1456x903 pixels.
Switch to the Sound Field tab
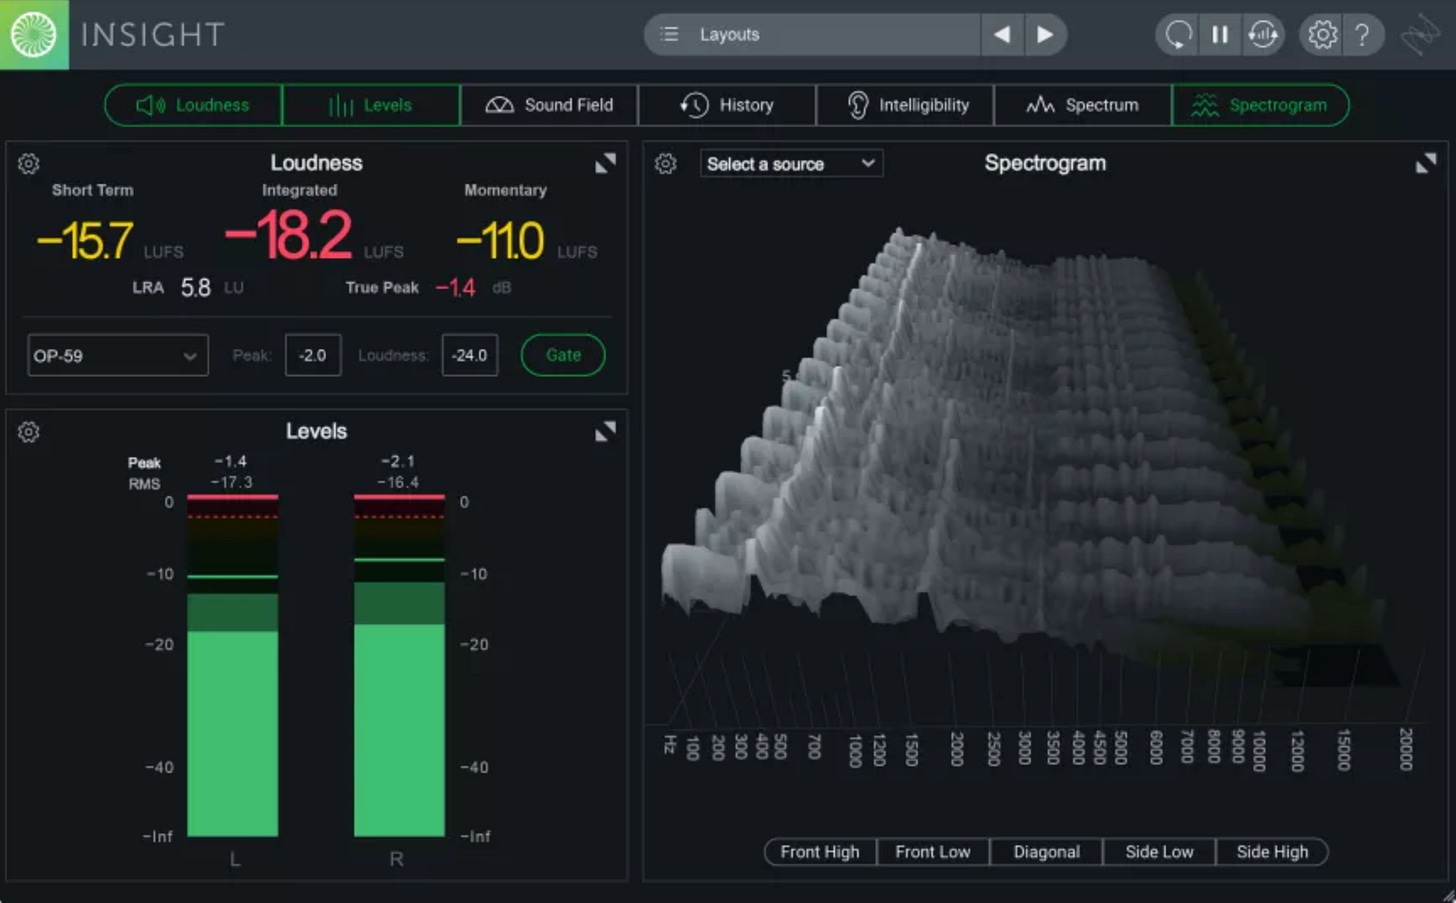(548, 105)
